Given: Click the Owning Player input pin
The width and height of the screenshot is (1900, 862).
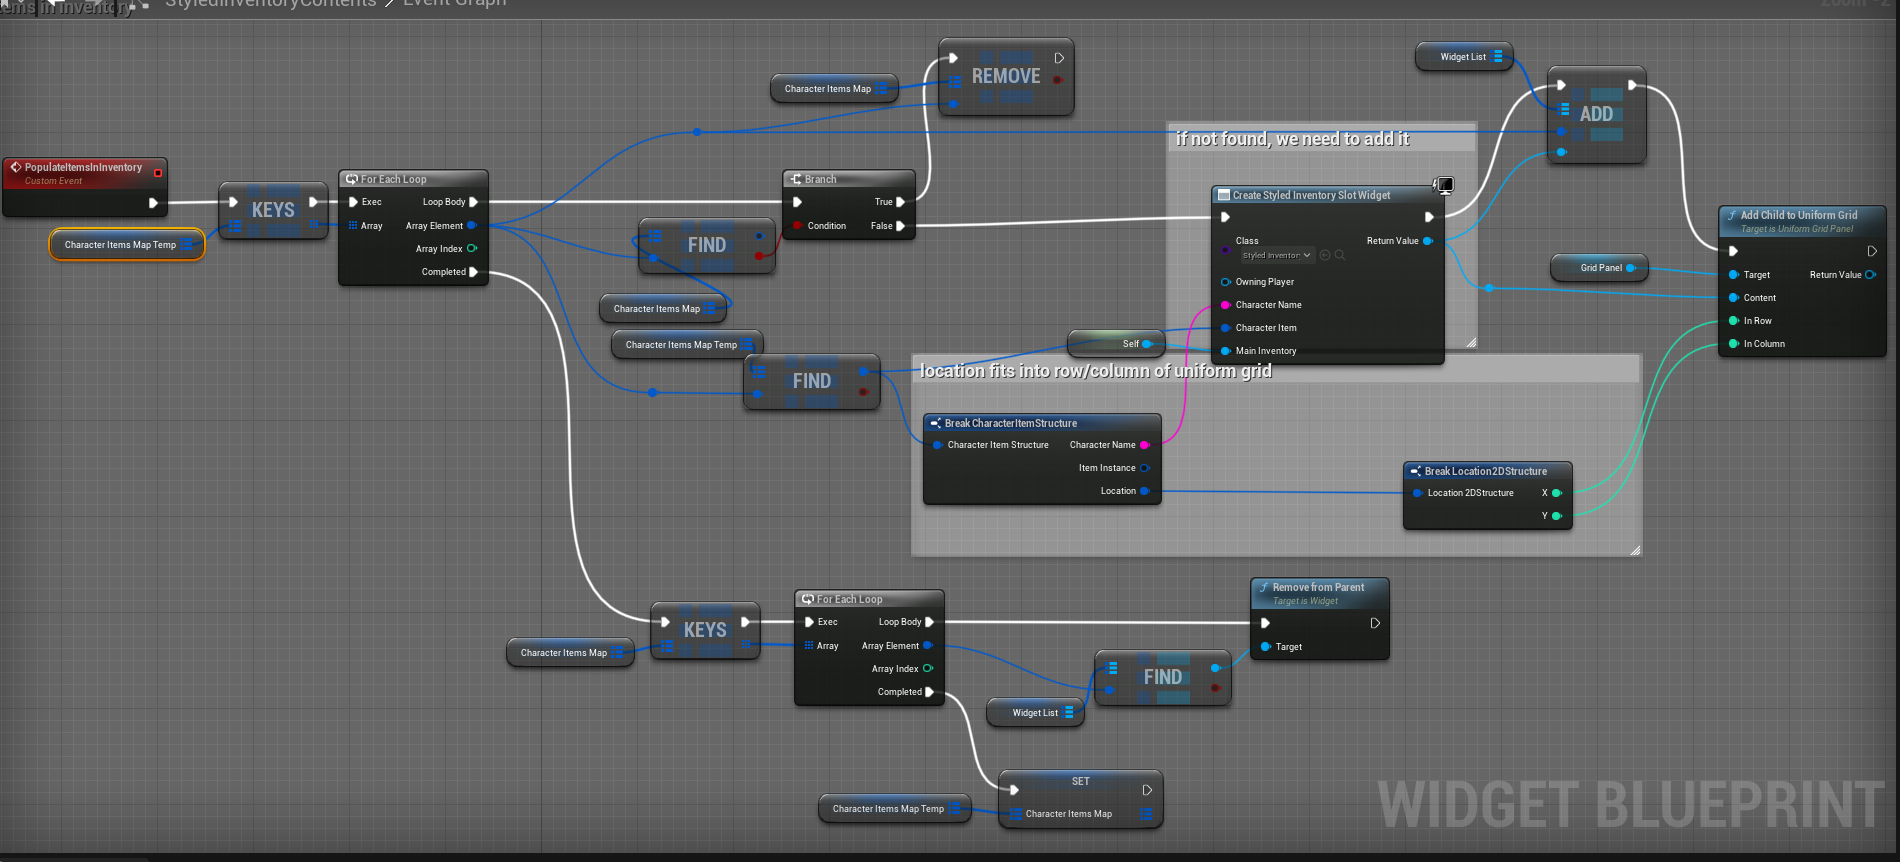Looking at the screenshot, I should (1226, 282).
